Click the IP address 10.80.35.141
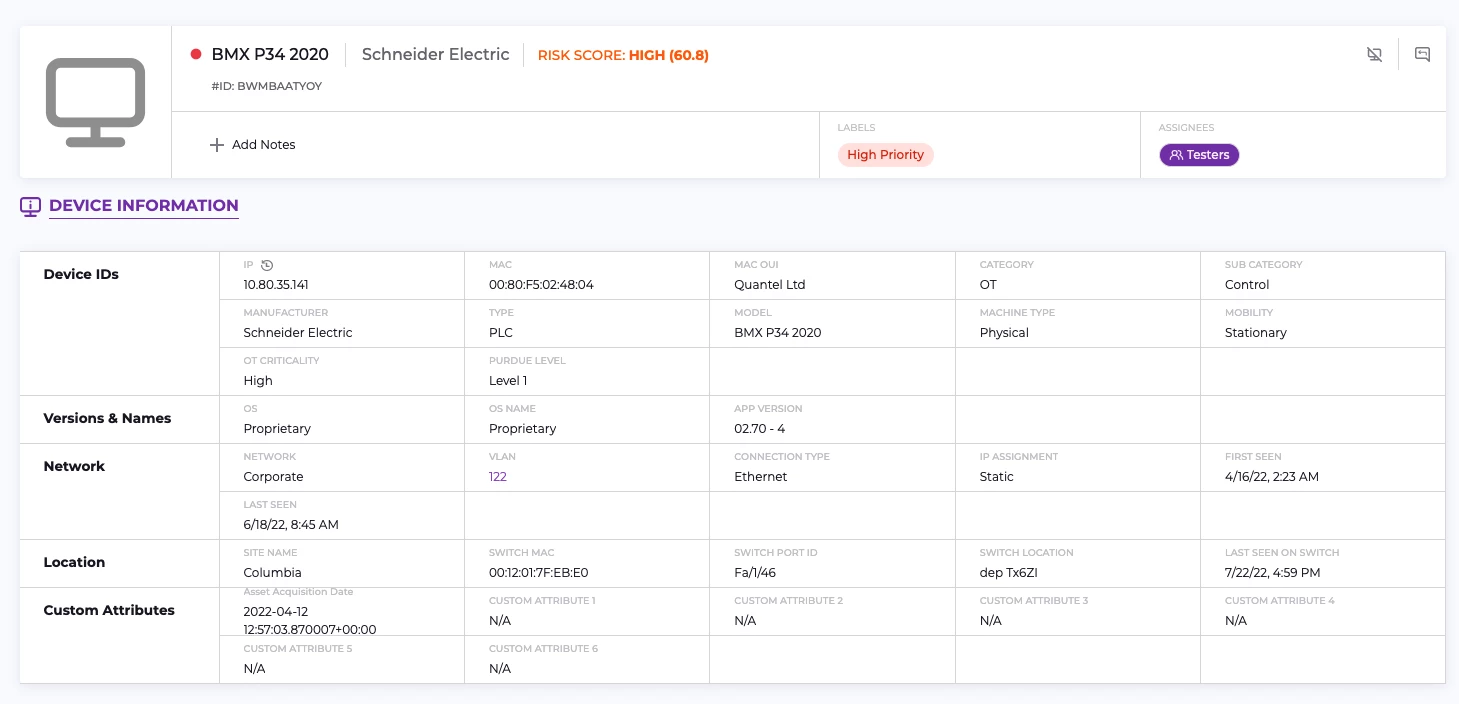 point(276,285)
